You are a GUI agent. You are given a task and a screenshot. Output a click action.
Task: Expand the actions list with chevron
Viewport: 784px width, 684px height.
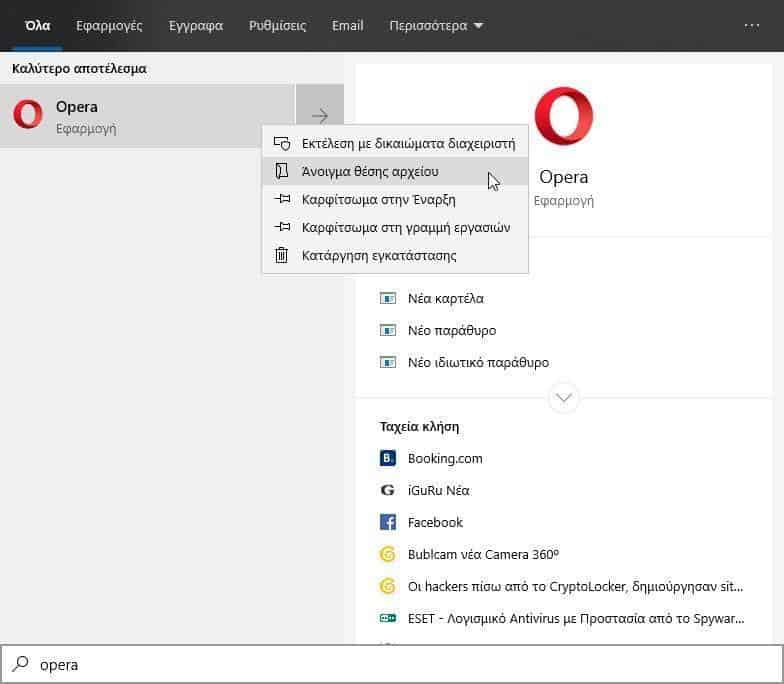(564, 398)
